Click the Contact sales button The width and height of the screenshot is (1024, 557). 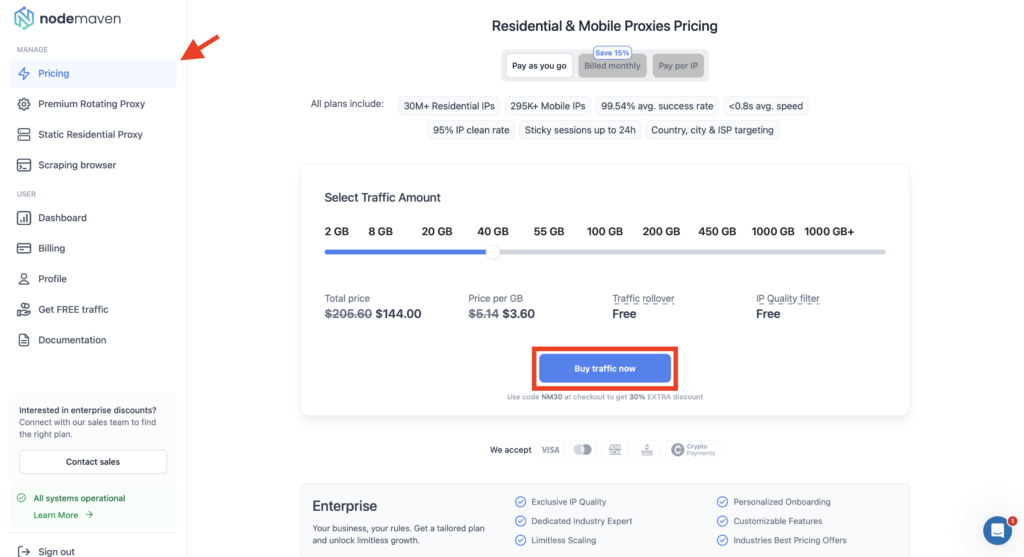pyautogui.click(x=93, y=462)
